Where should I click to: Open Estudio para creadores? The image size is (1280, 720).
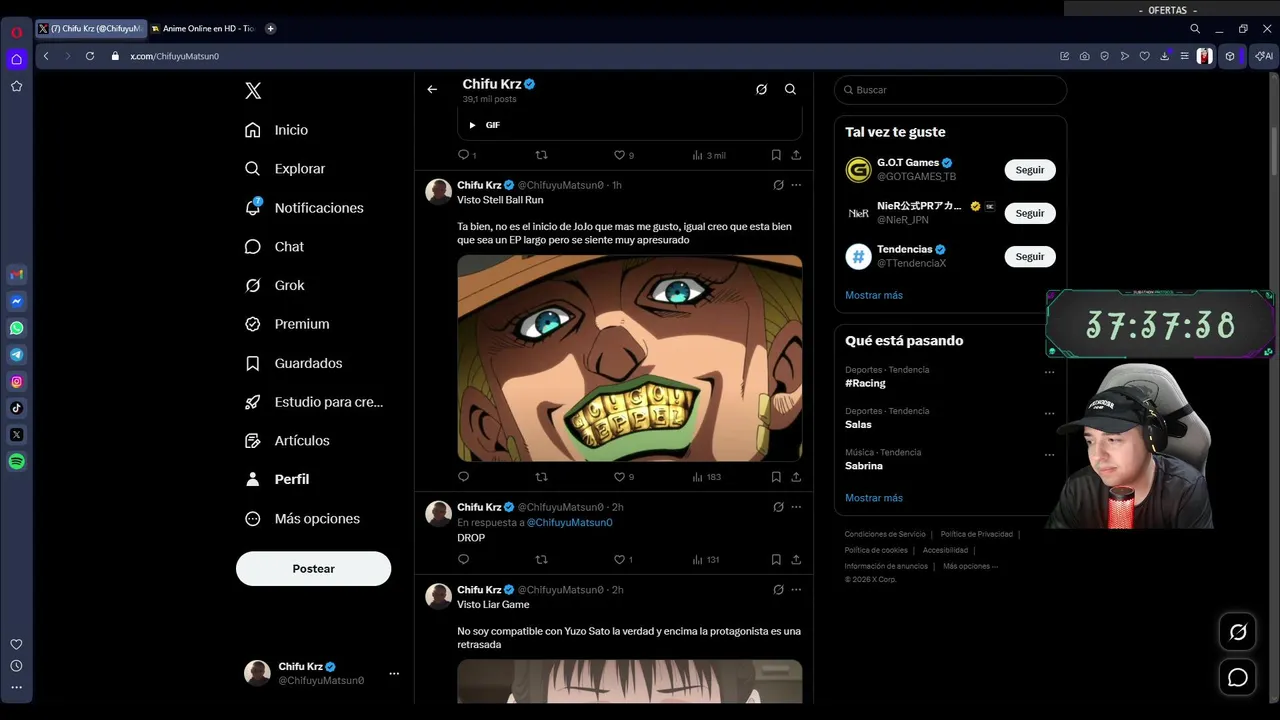(x=315, y=402)
